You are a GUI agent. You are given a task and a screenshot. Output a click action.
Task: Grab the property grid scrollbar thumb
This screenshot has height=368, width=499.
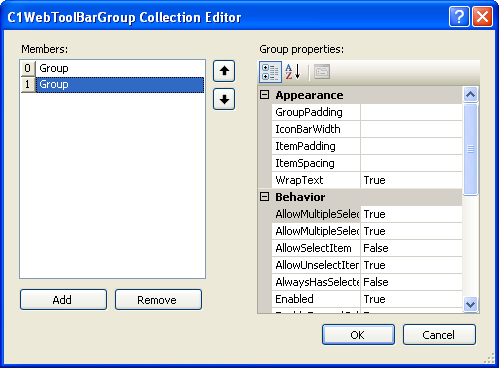pos(470,149)
